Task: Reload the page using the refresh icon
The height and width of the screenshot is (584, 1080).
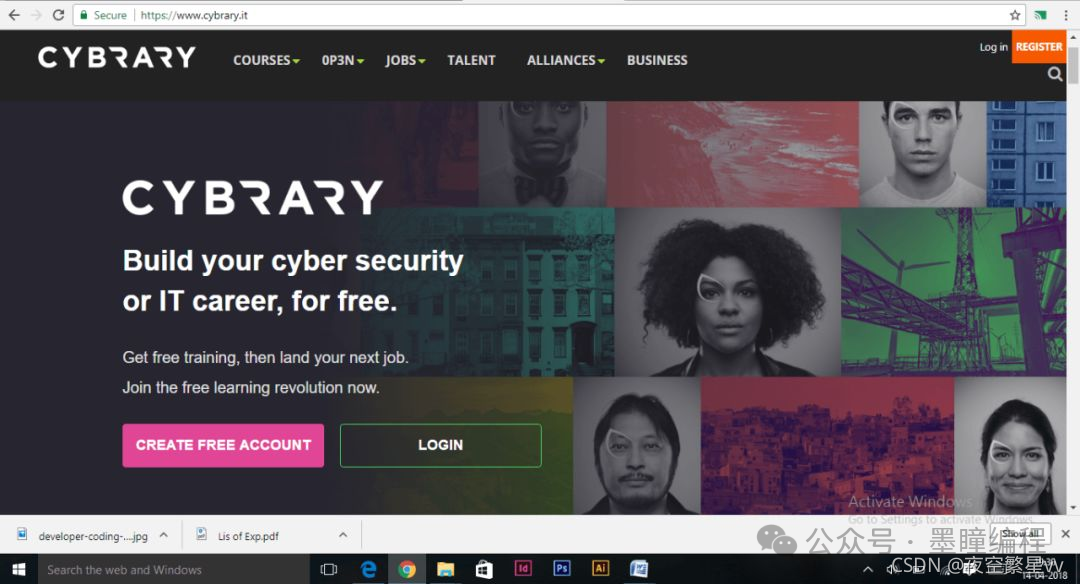Action: click(x=59, y=14)
